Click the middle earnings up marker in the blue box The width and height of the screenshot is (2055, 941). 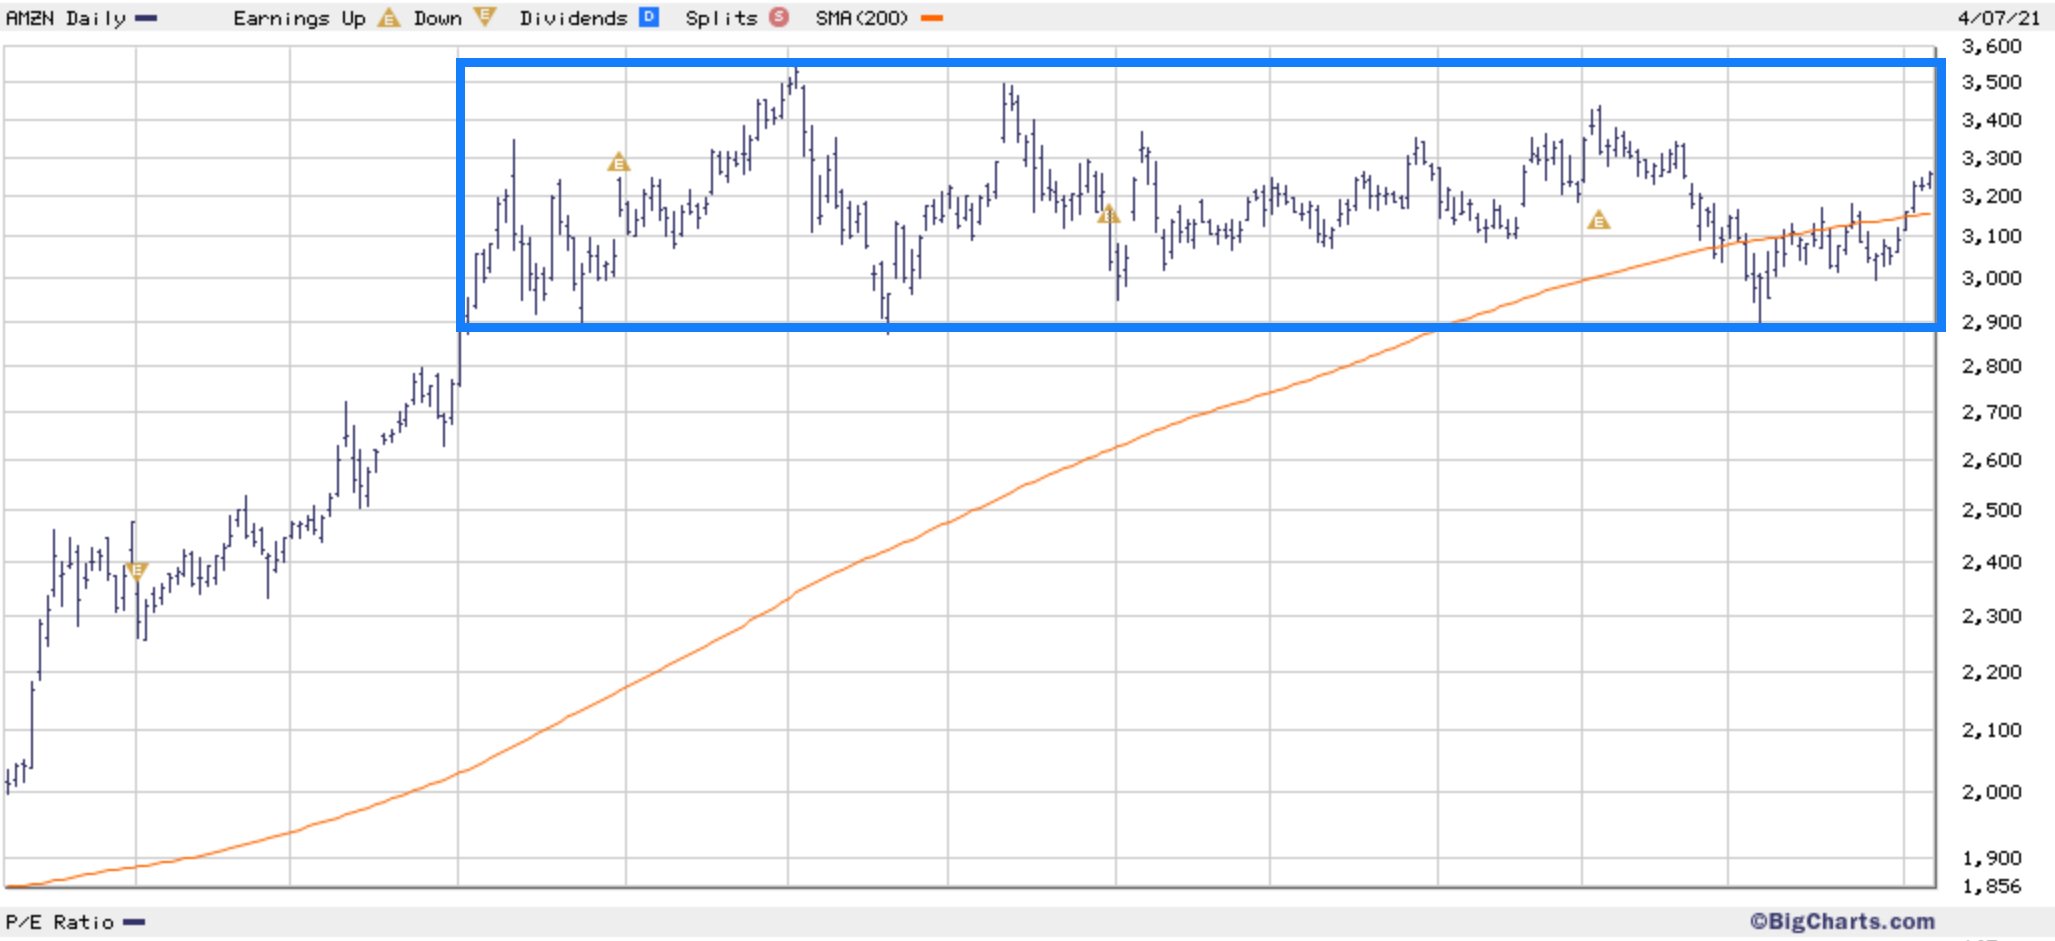[x=1108, y=214]
